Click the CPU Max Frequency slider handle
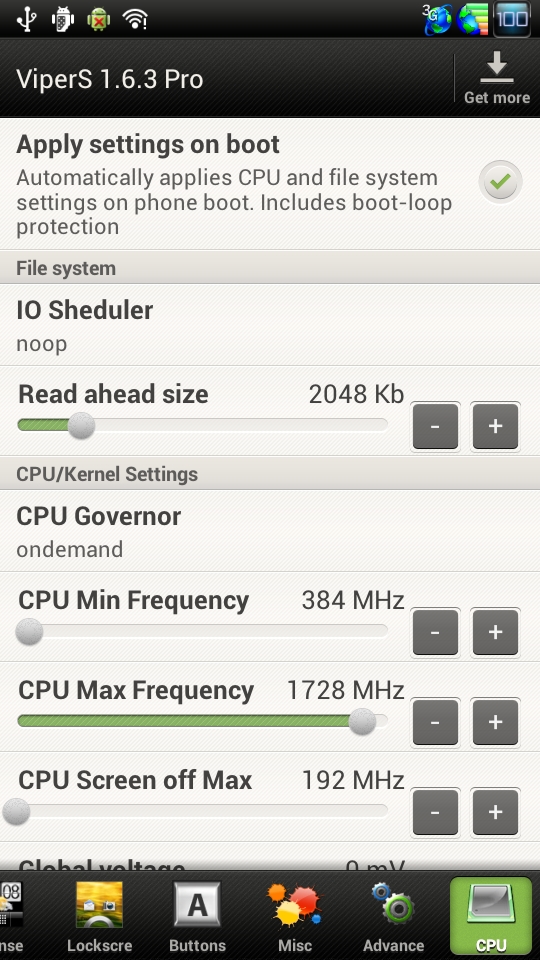Image resolution: width=540 pixels, height=960 pixels. coord(362,721)
